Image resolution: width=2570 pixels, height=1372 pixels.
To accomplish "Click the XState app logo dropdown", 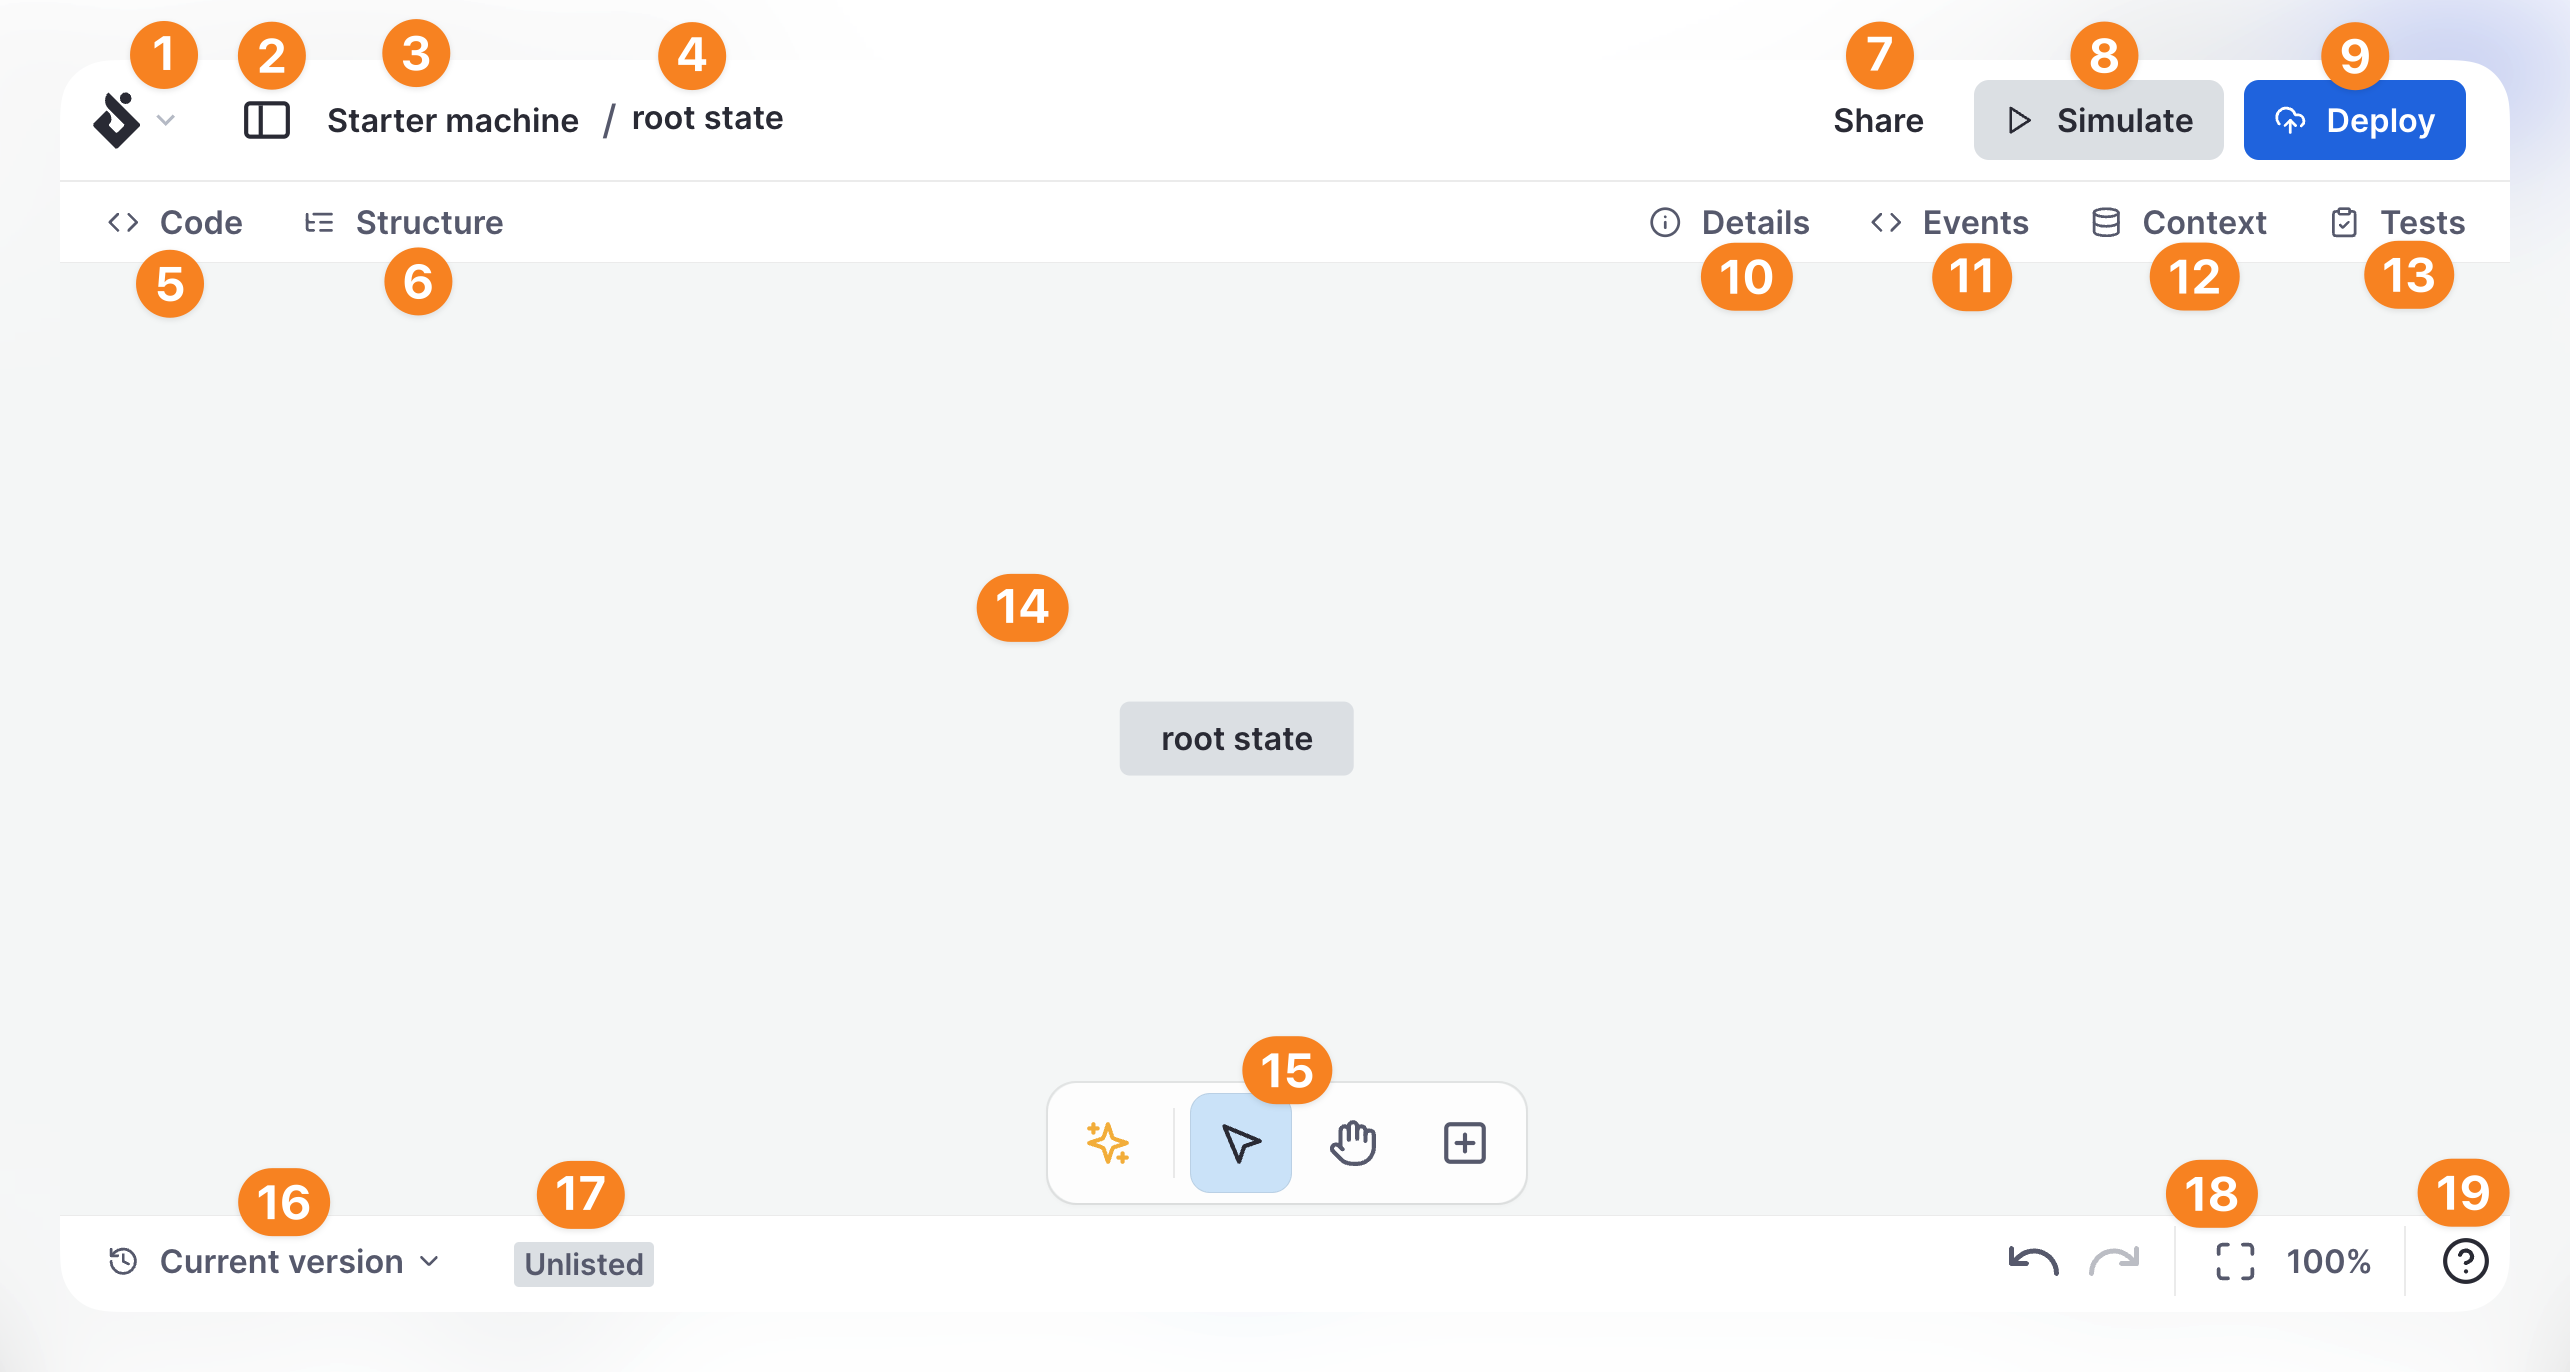I will tap(136, 117).
